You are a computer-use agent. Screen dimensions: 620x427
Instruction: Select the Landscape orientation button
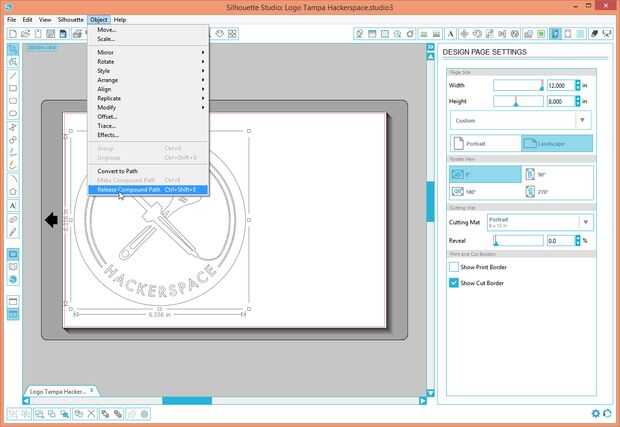click(557, 143)
